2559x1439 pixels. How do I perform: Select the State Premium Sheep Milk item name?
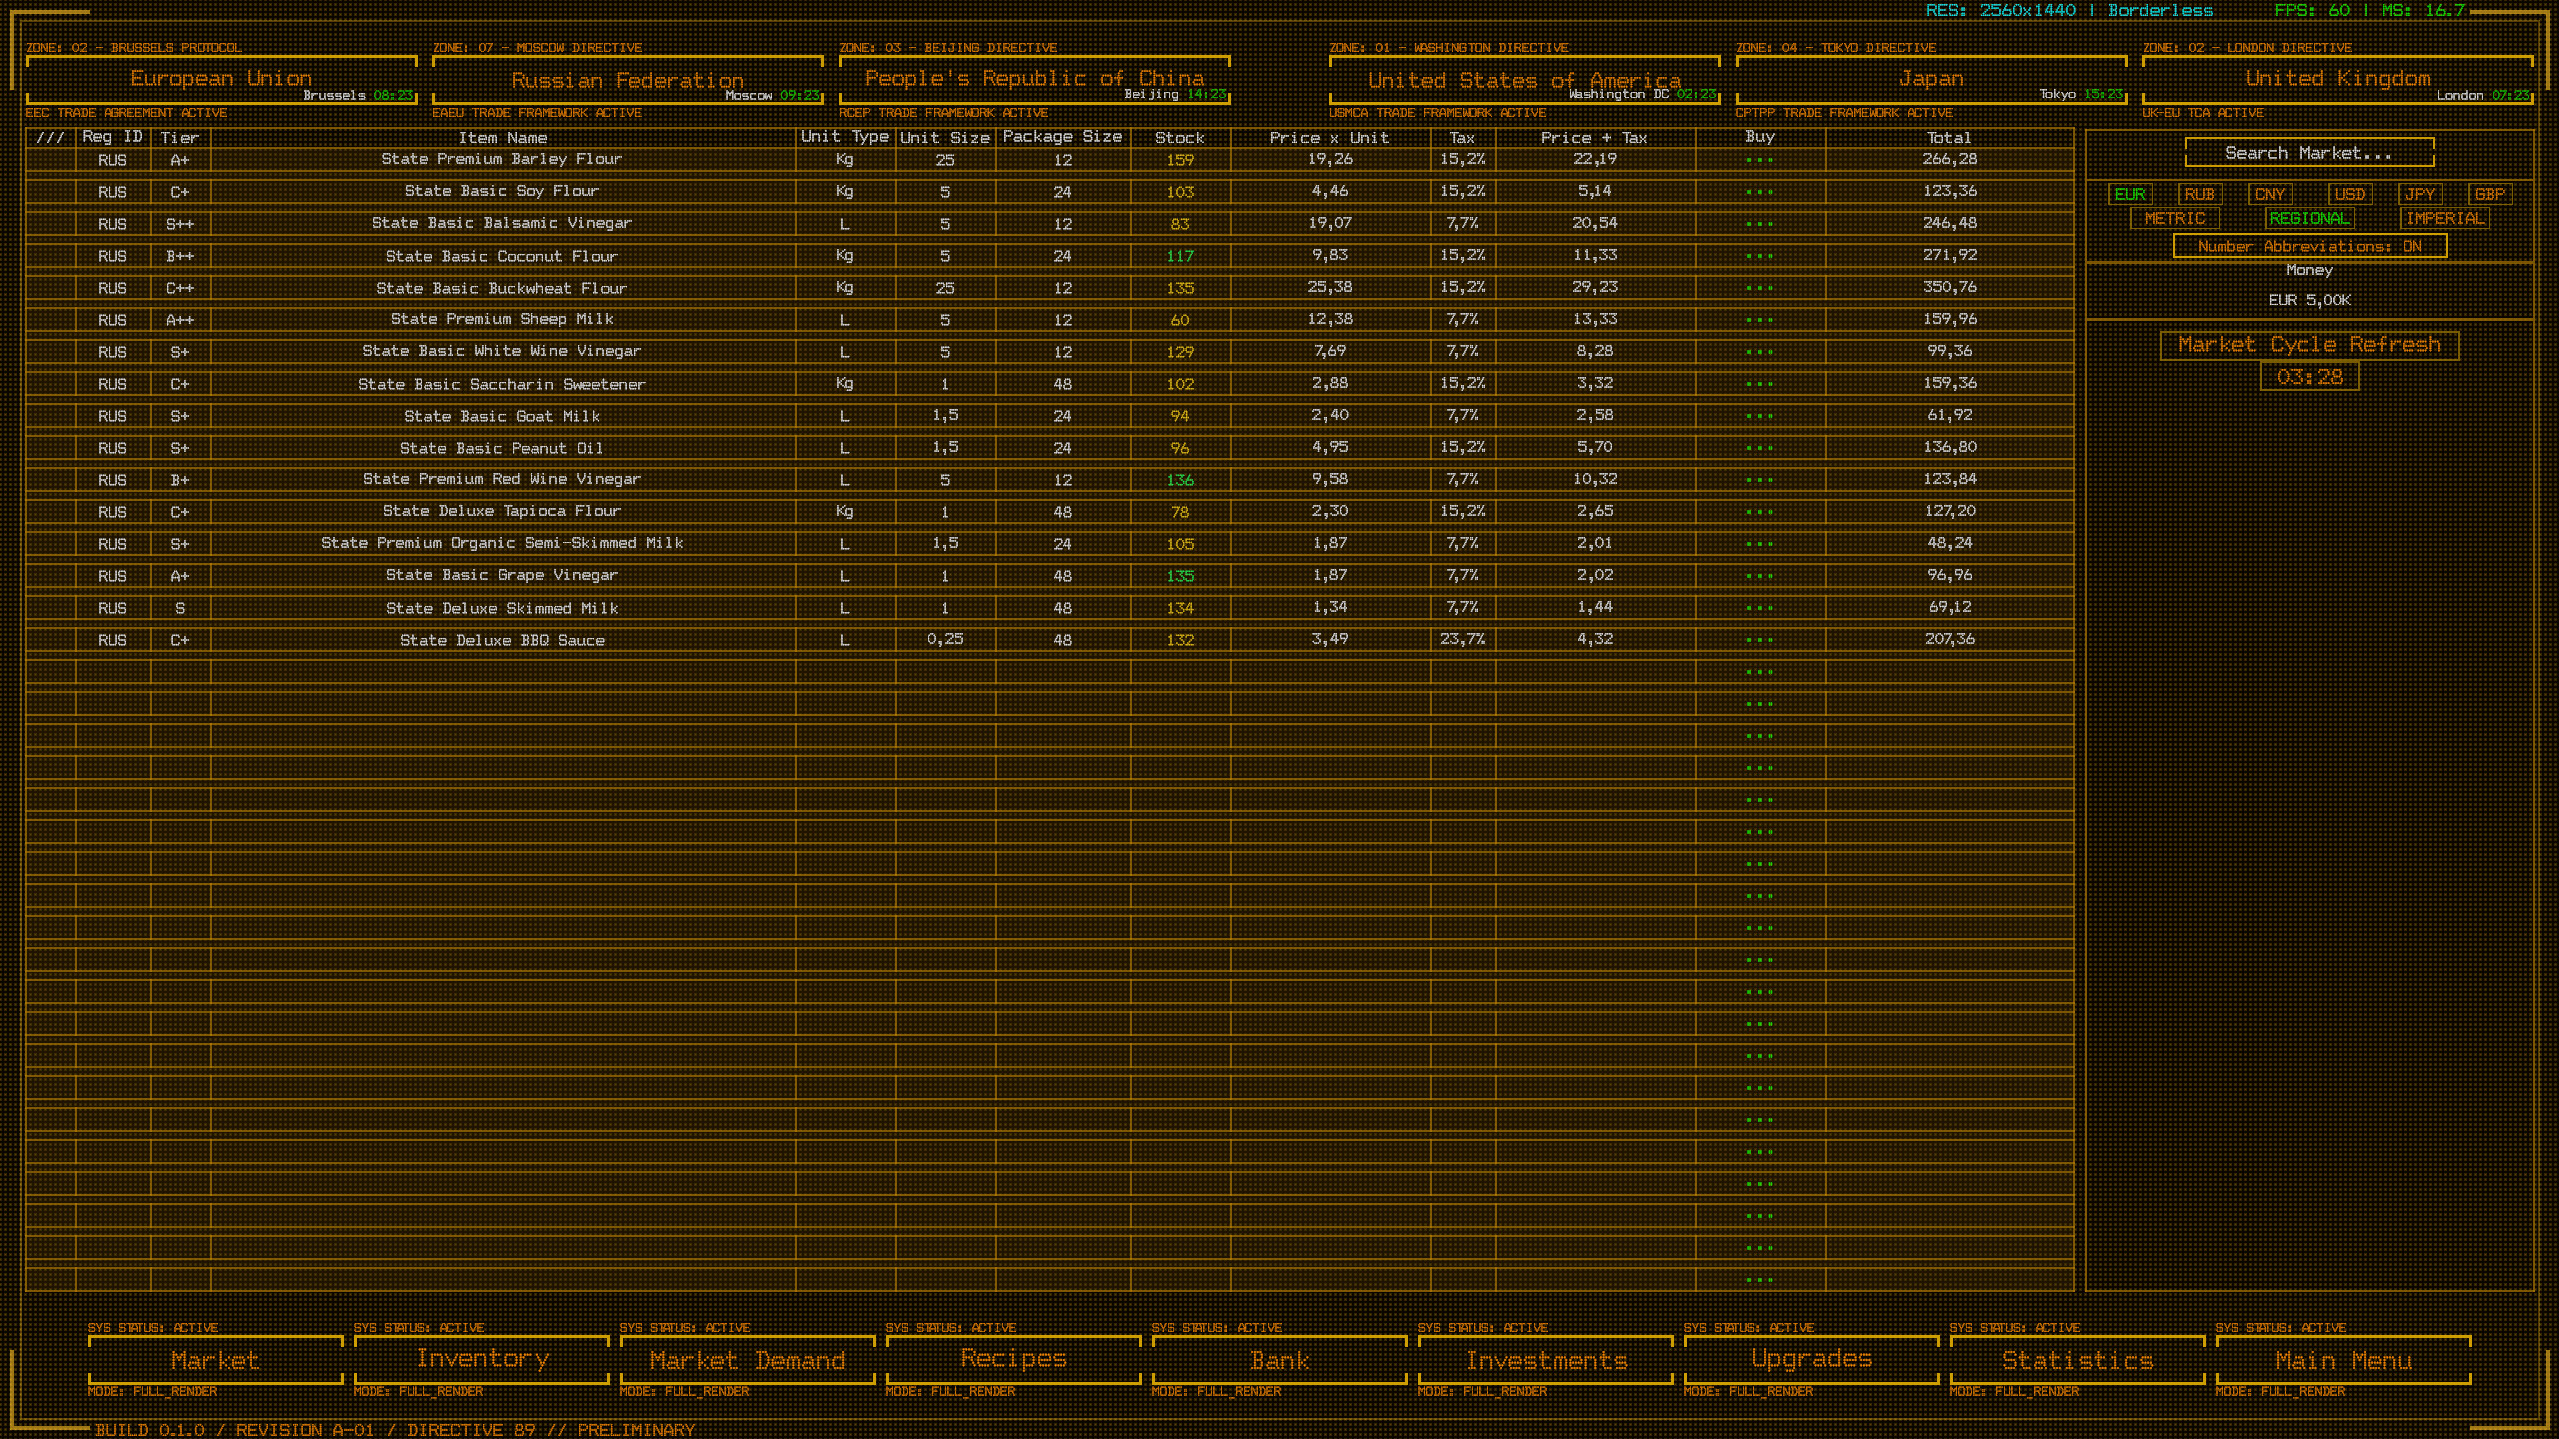click(502, 319)
